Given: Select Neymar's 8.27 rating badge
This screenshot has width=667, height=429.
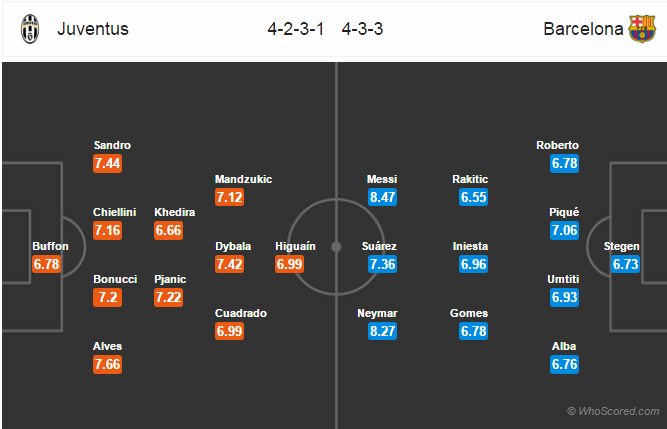Looking at the screenshot, I should click(382, 331).
